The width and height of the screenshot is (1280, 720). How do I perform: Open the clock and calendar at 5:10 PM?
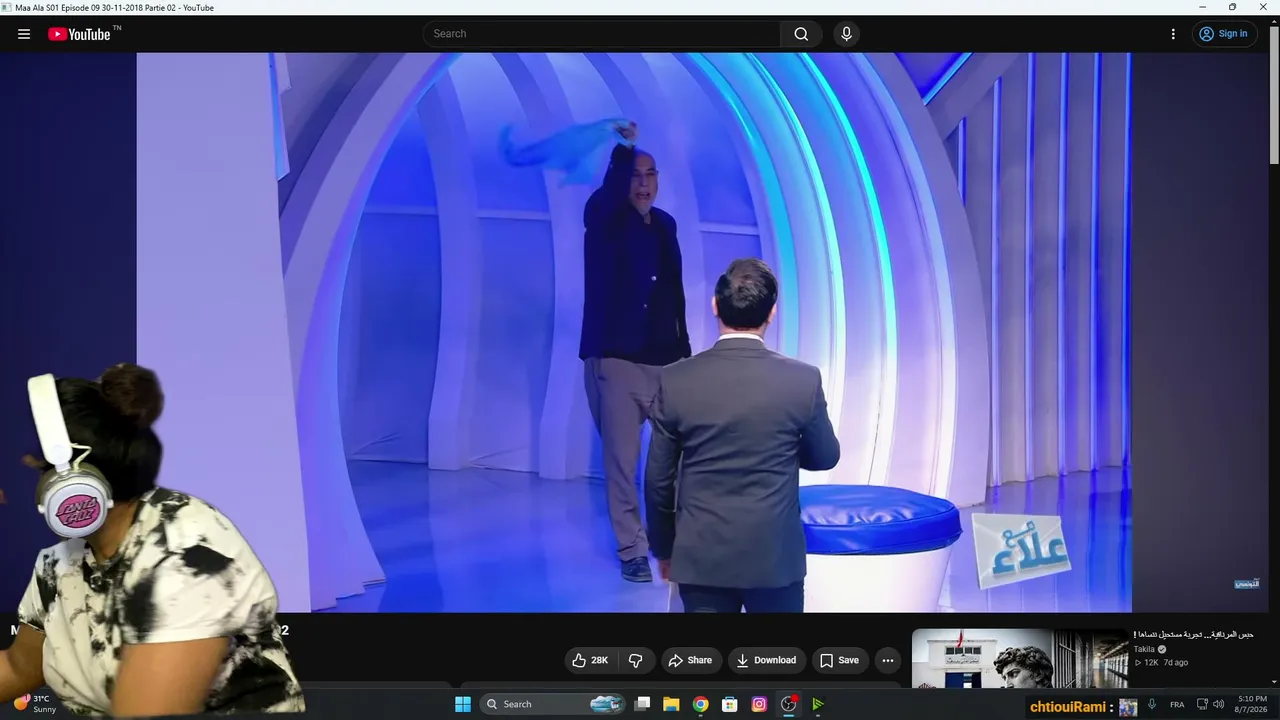(x=1252, y=704)
